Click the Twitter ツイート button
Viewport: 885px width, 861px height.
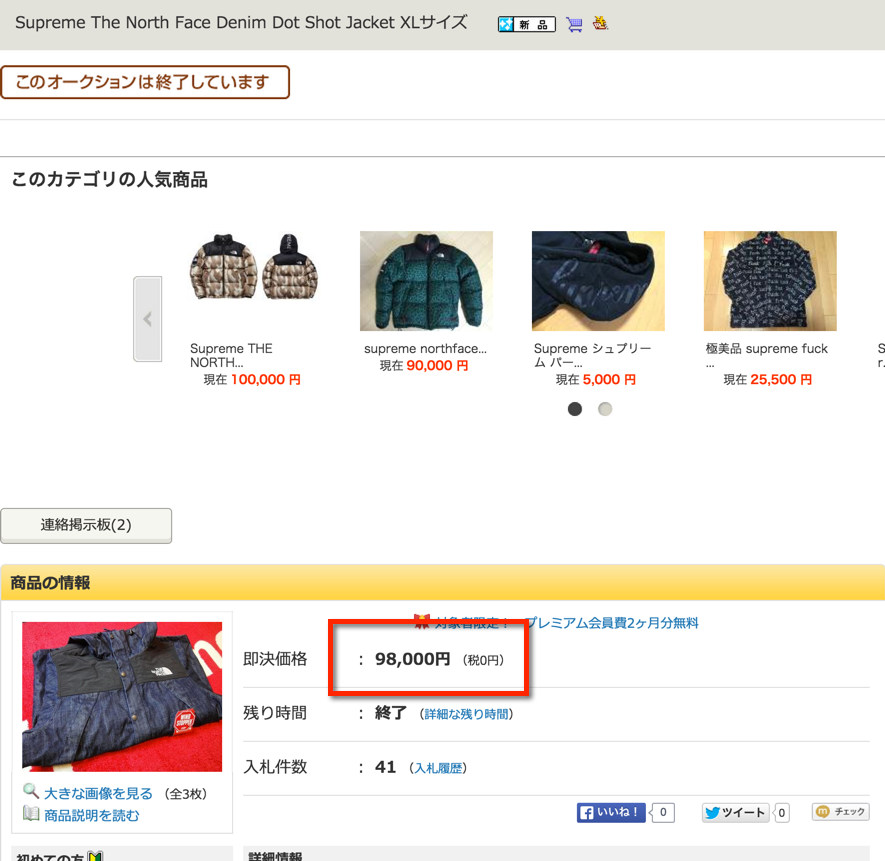point(735,812)
